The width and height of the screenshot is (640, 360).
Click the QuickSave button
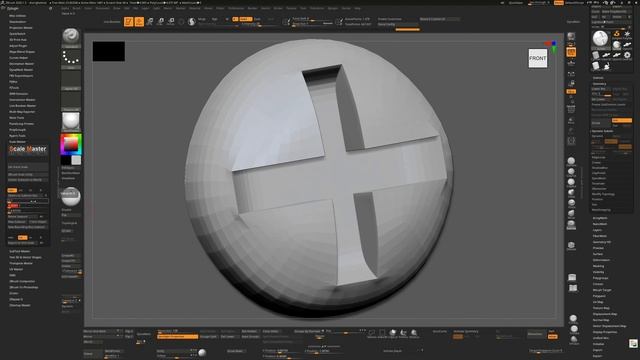[516, 3]
